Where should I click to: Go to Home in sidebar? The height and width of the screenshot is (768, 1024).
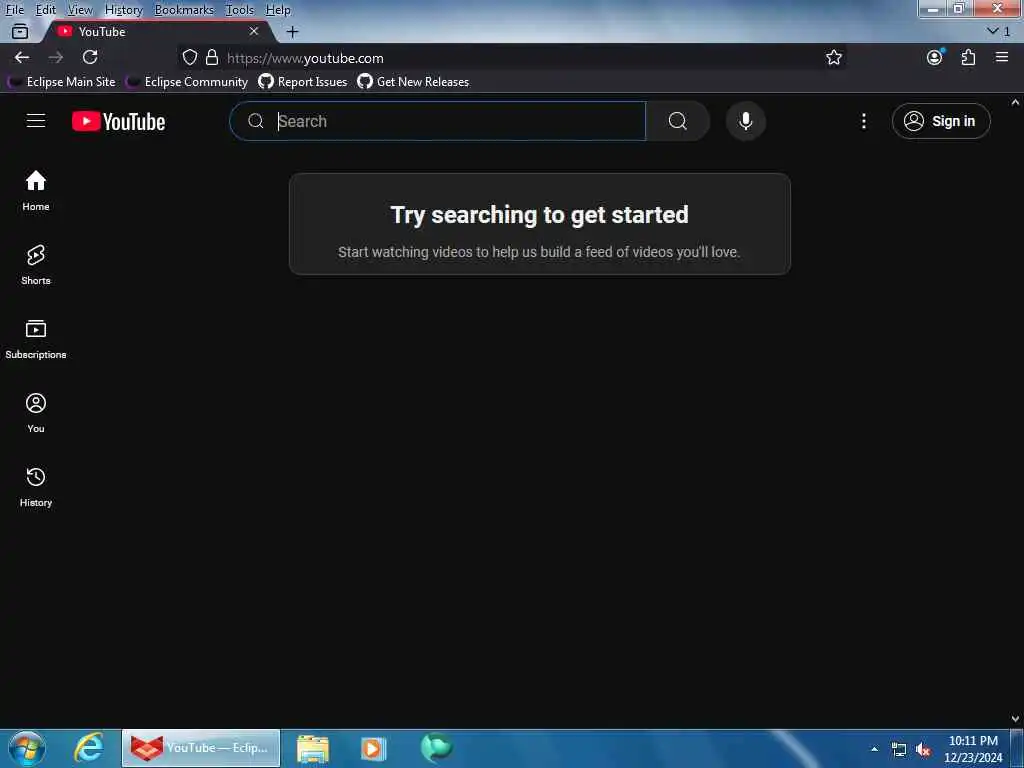pyautogui.click(x=36, y=190)
